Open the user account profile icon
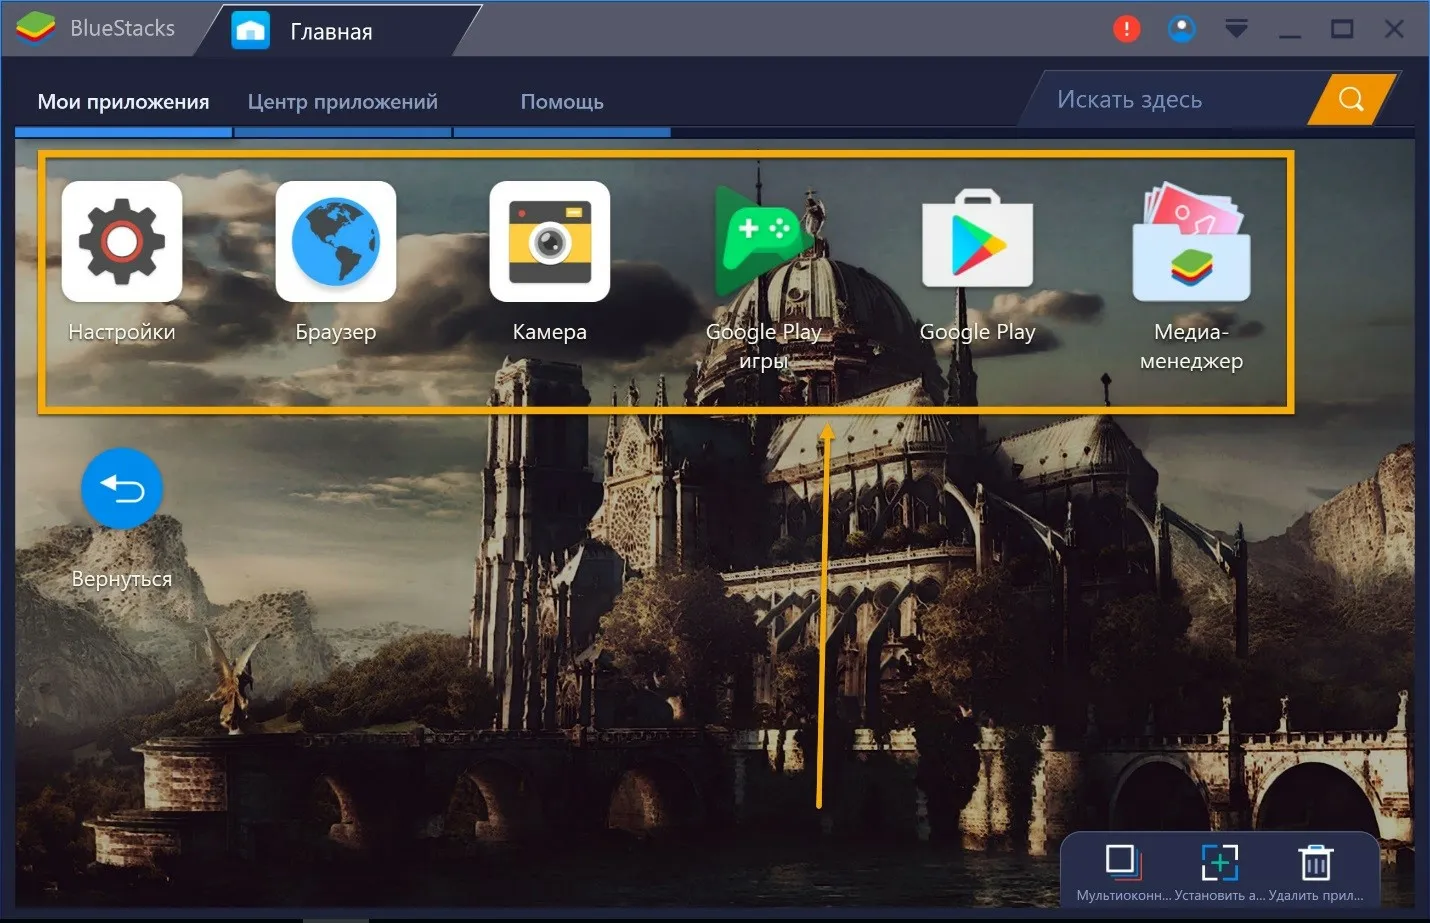Screen dimensions: 1430x923 tap(1181, 29)
